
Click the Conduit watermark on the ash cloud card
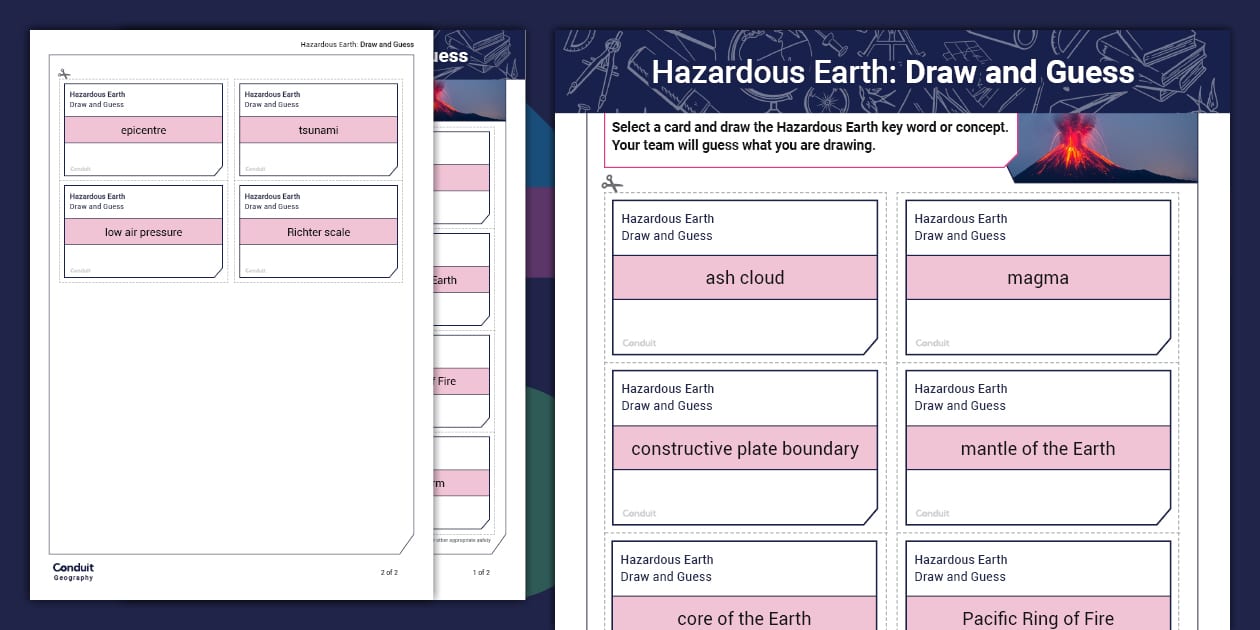639,342
